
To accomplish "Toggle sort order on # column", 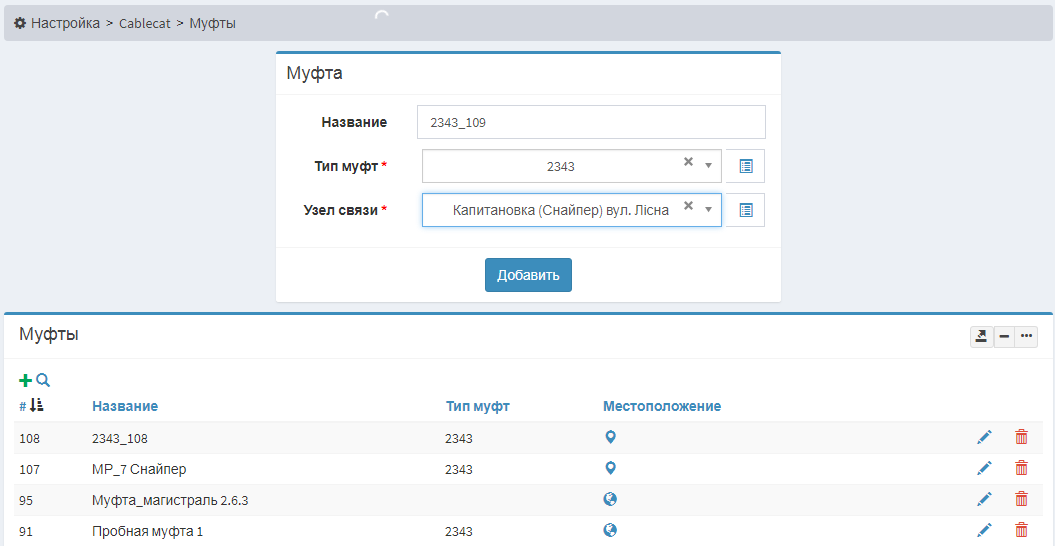I will coord(36,405).
